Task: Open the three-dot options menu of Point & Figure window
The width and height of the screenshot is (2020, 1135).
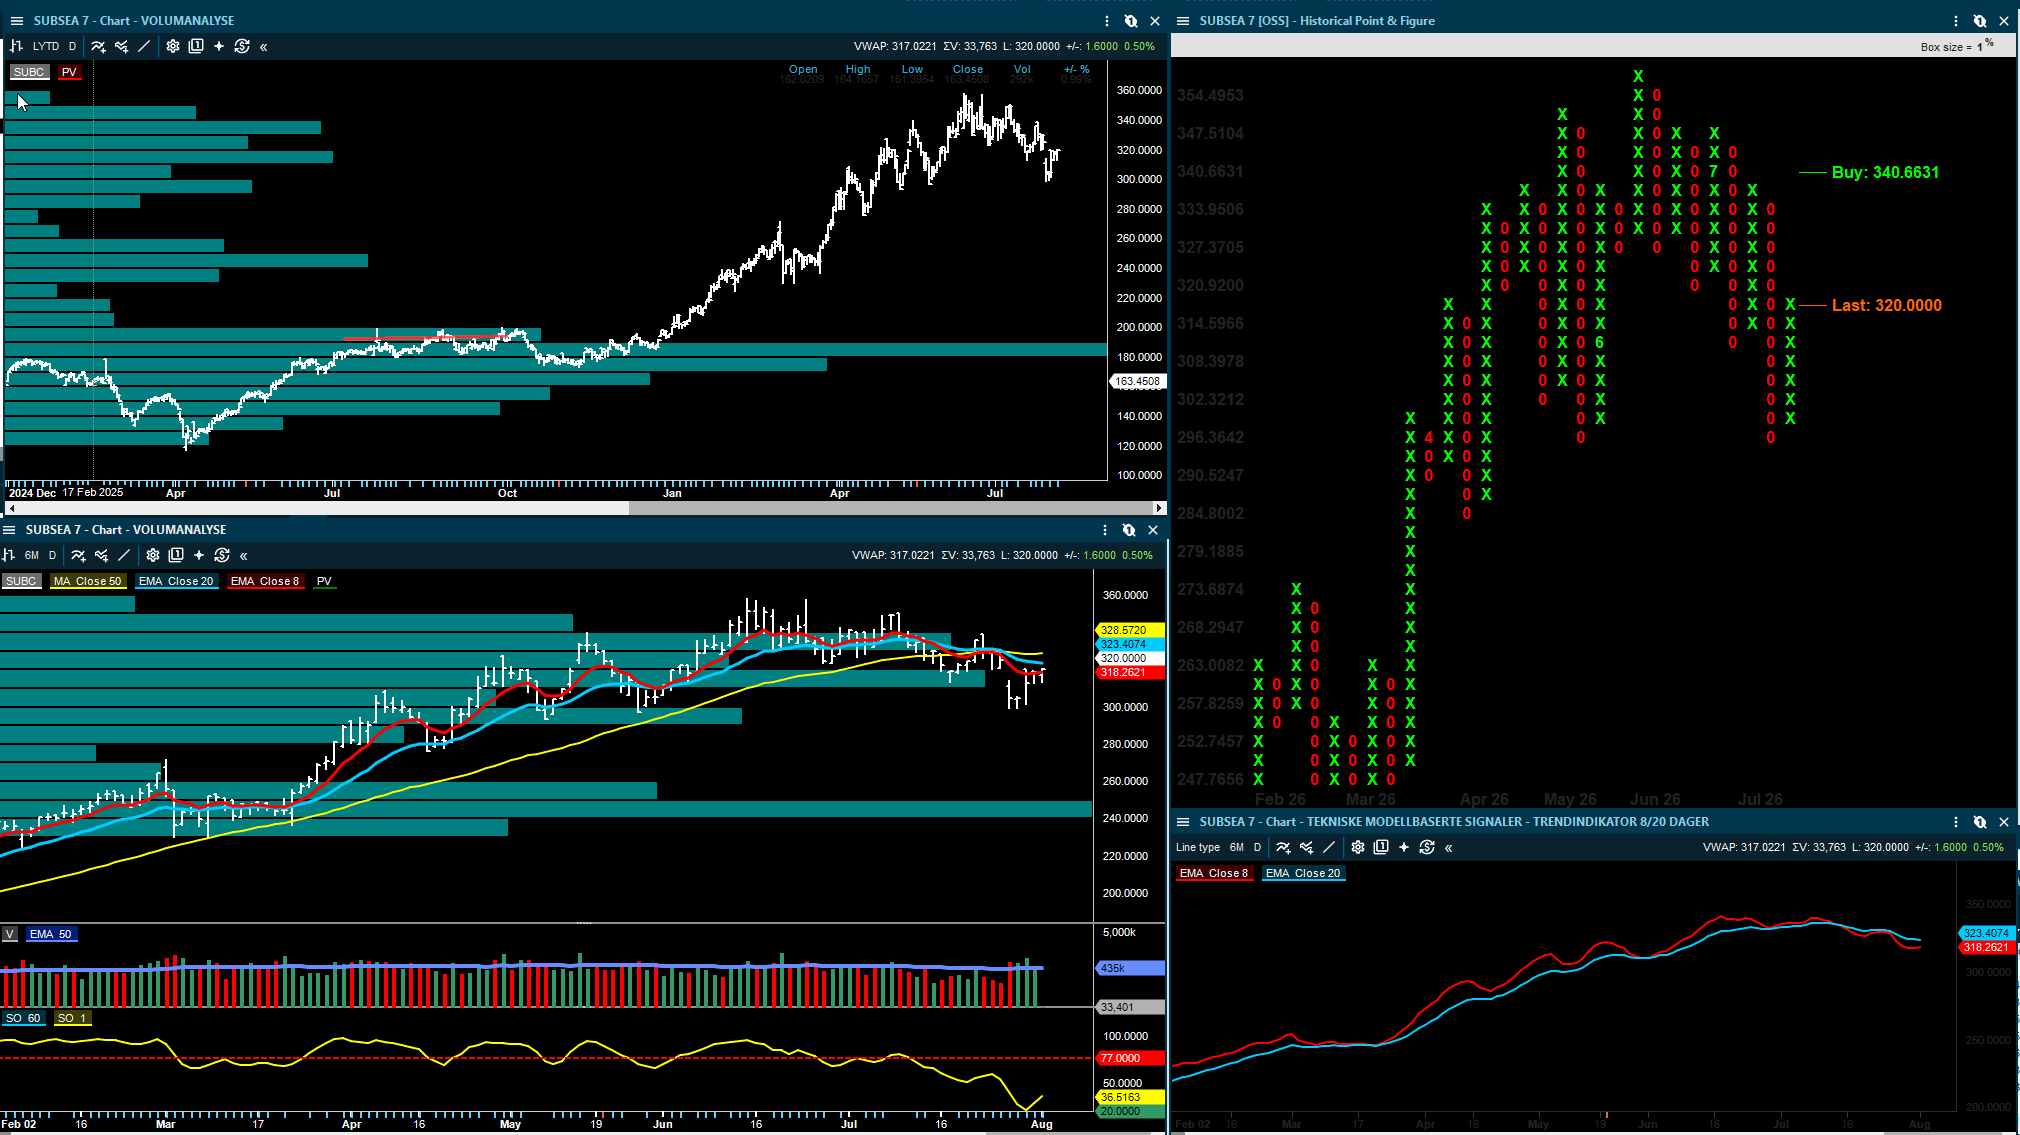Action: click(x=1956, y=21)
